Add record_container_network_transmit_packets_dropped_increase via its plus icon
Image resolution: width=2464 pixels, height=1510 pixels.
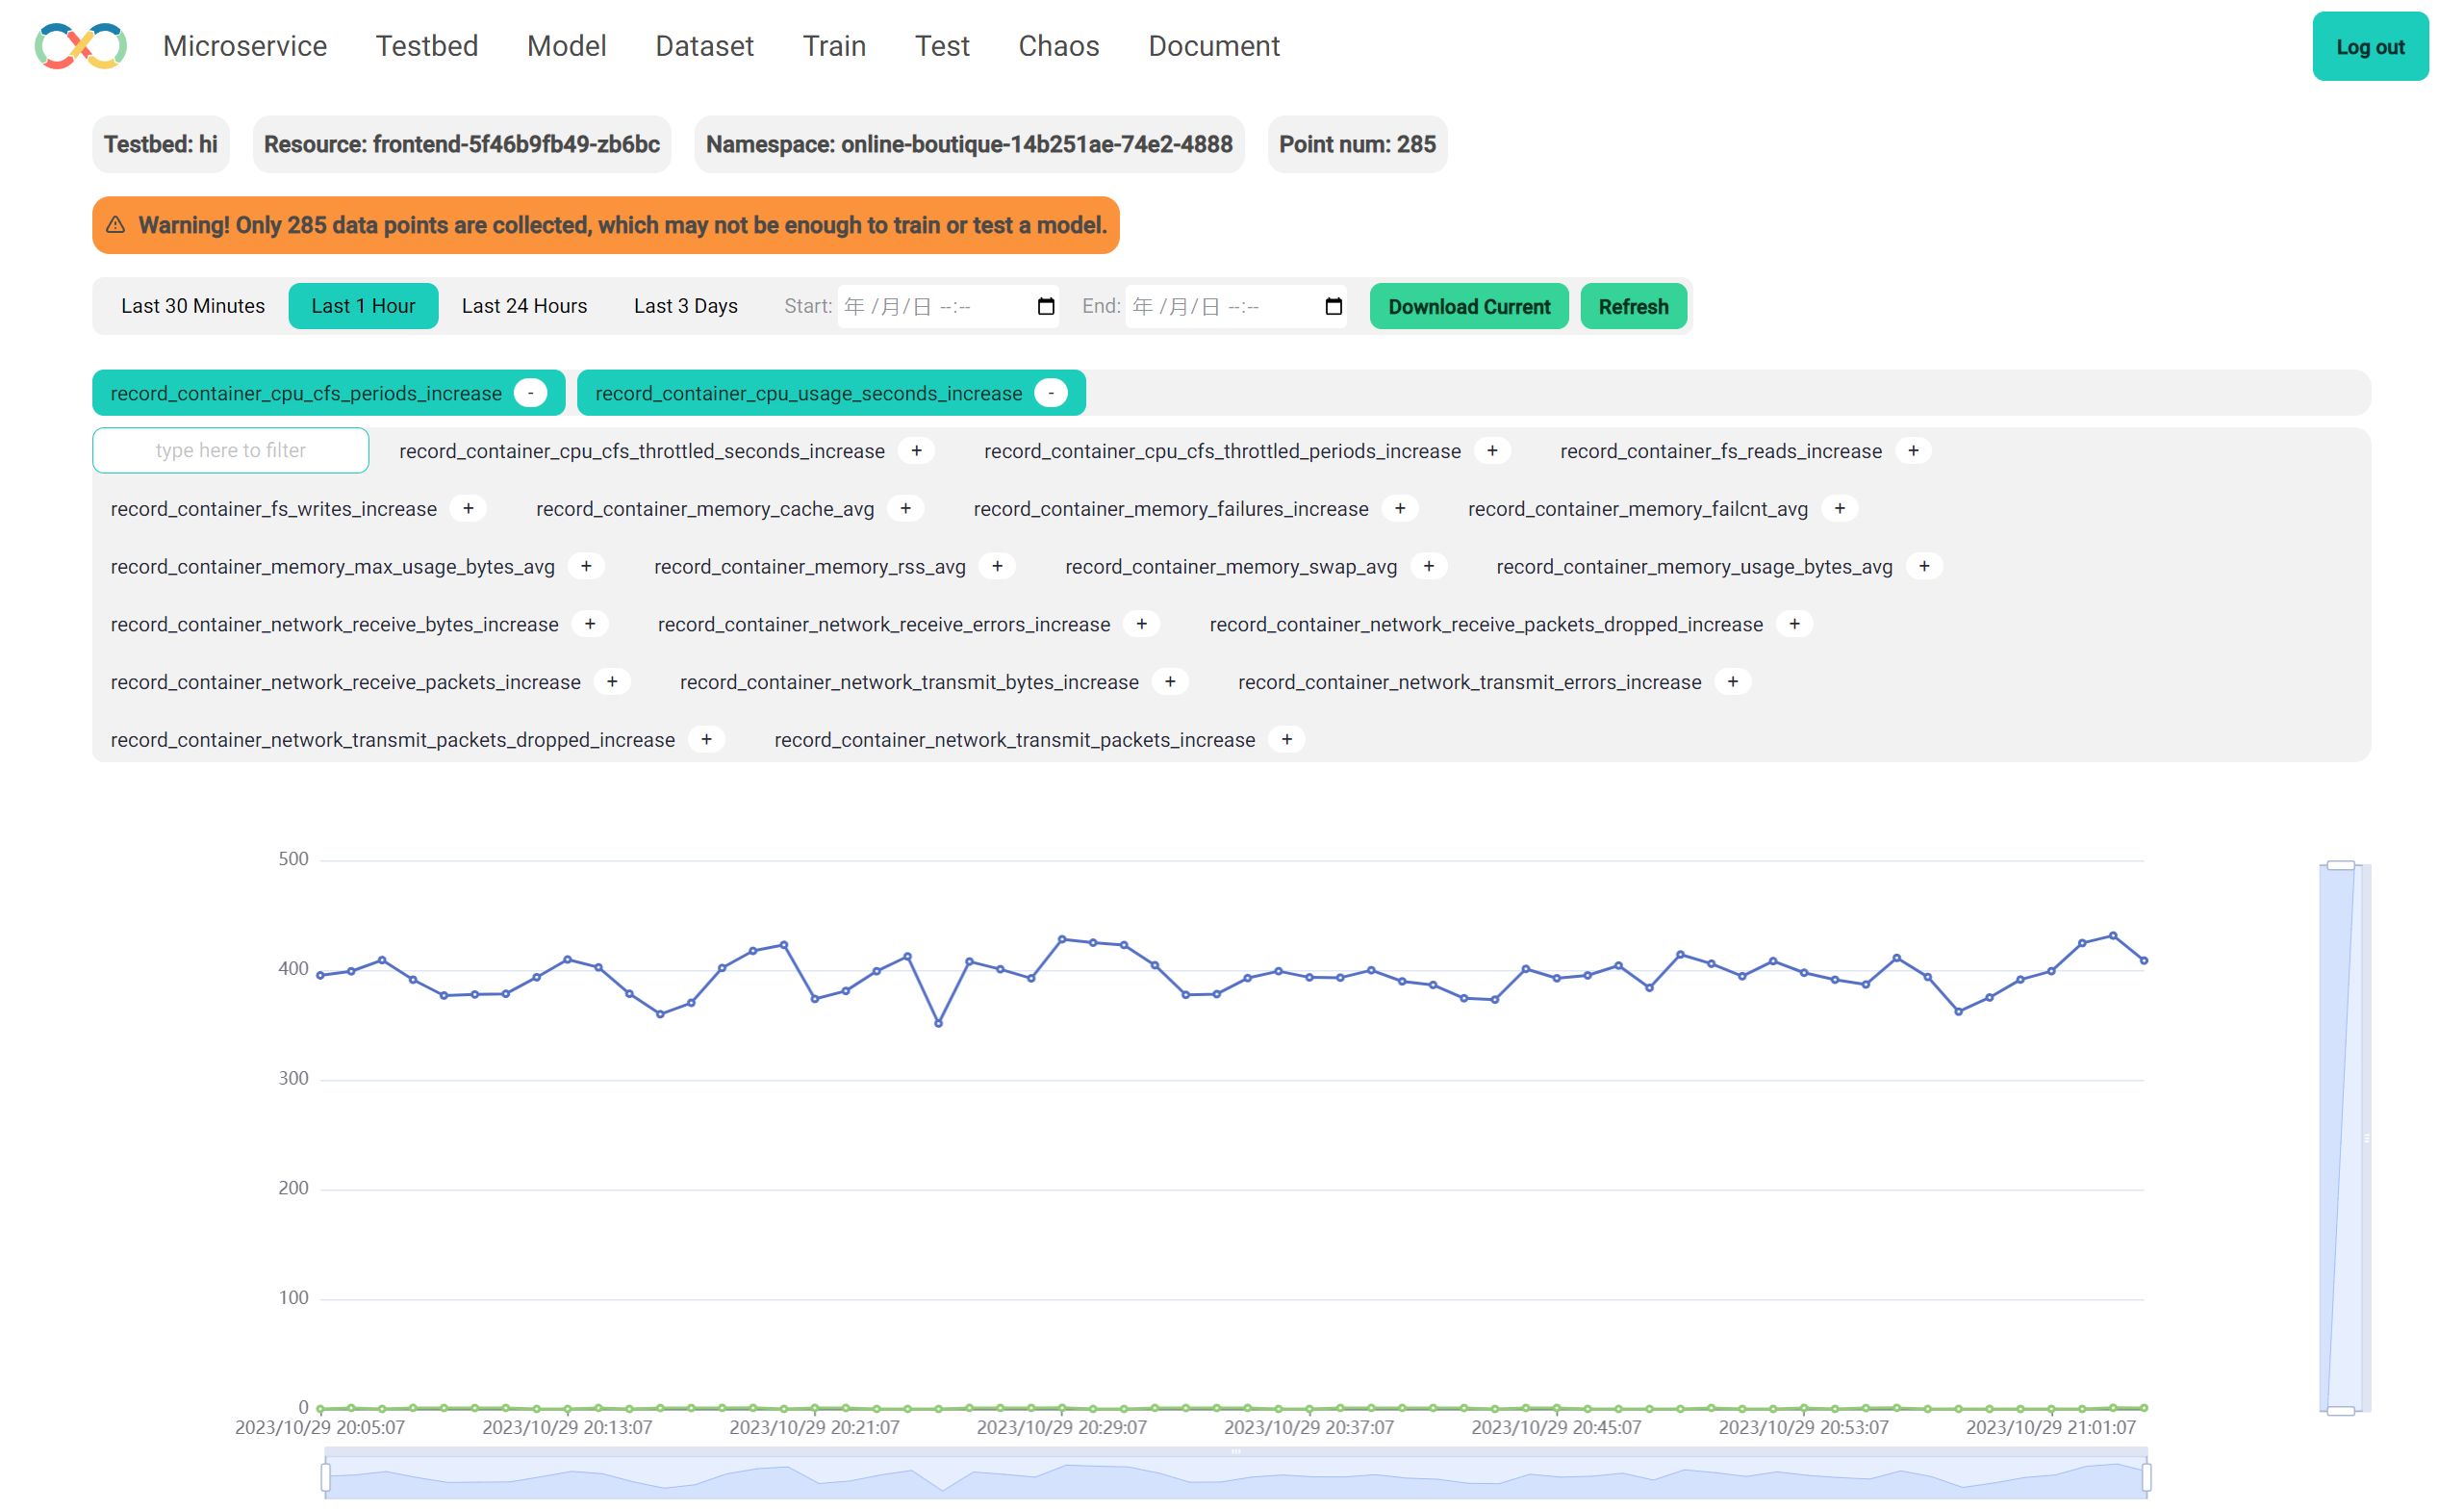(706, 740)
